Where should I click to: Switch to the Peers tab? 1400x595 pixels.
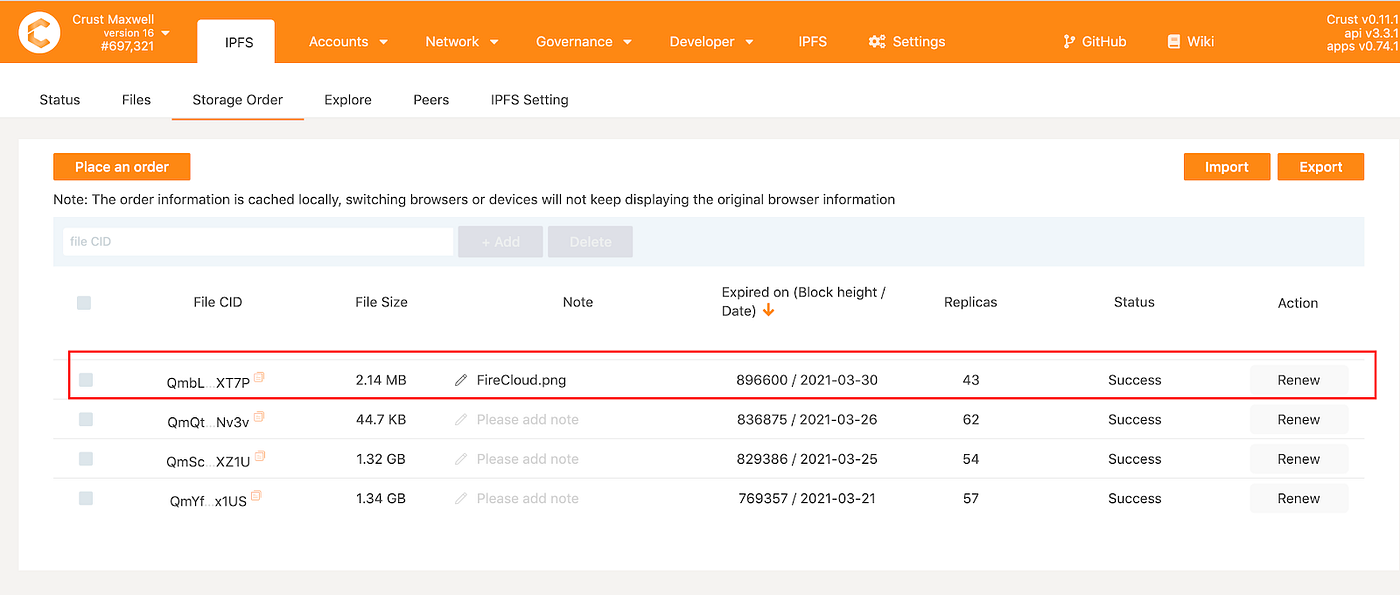431,100
